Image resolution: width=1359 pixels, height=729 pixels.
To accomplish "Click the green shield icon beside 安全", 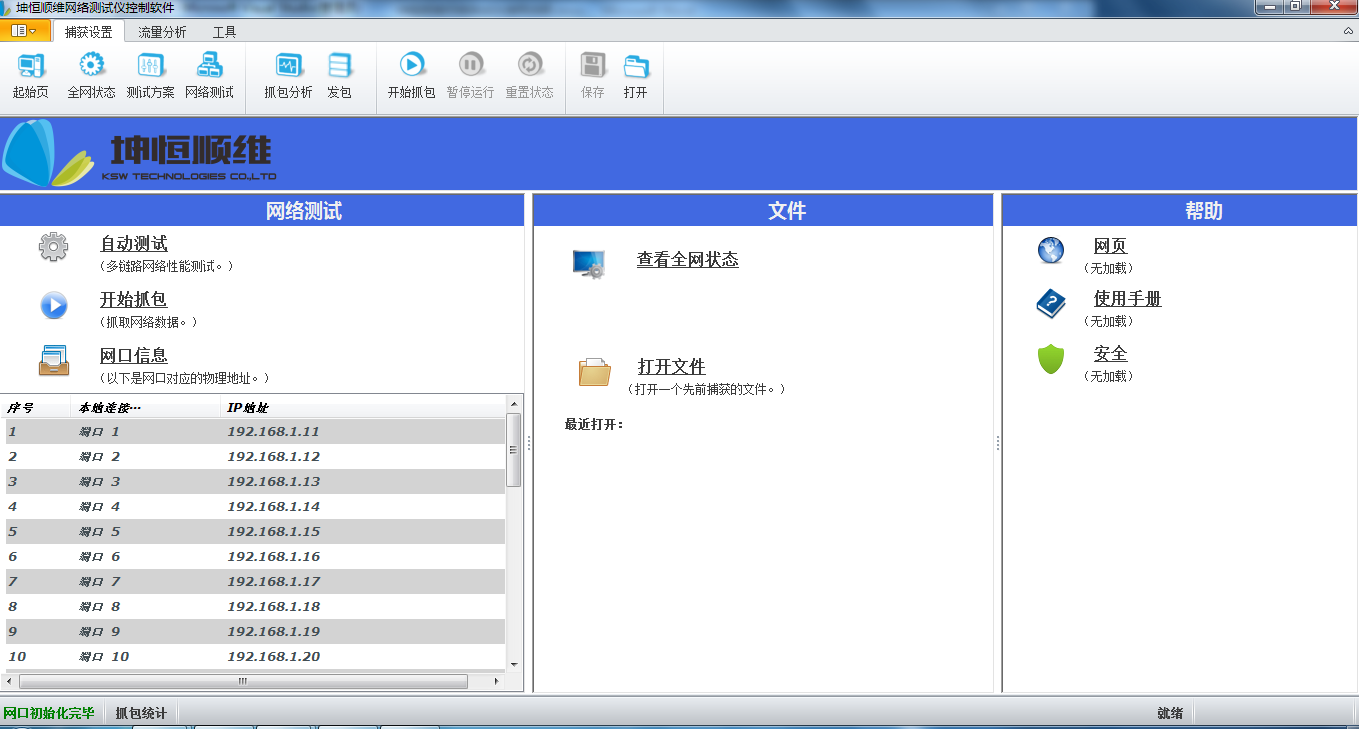I will pyautogui.click(x=1051, y=358).
